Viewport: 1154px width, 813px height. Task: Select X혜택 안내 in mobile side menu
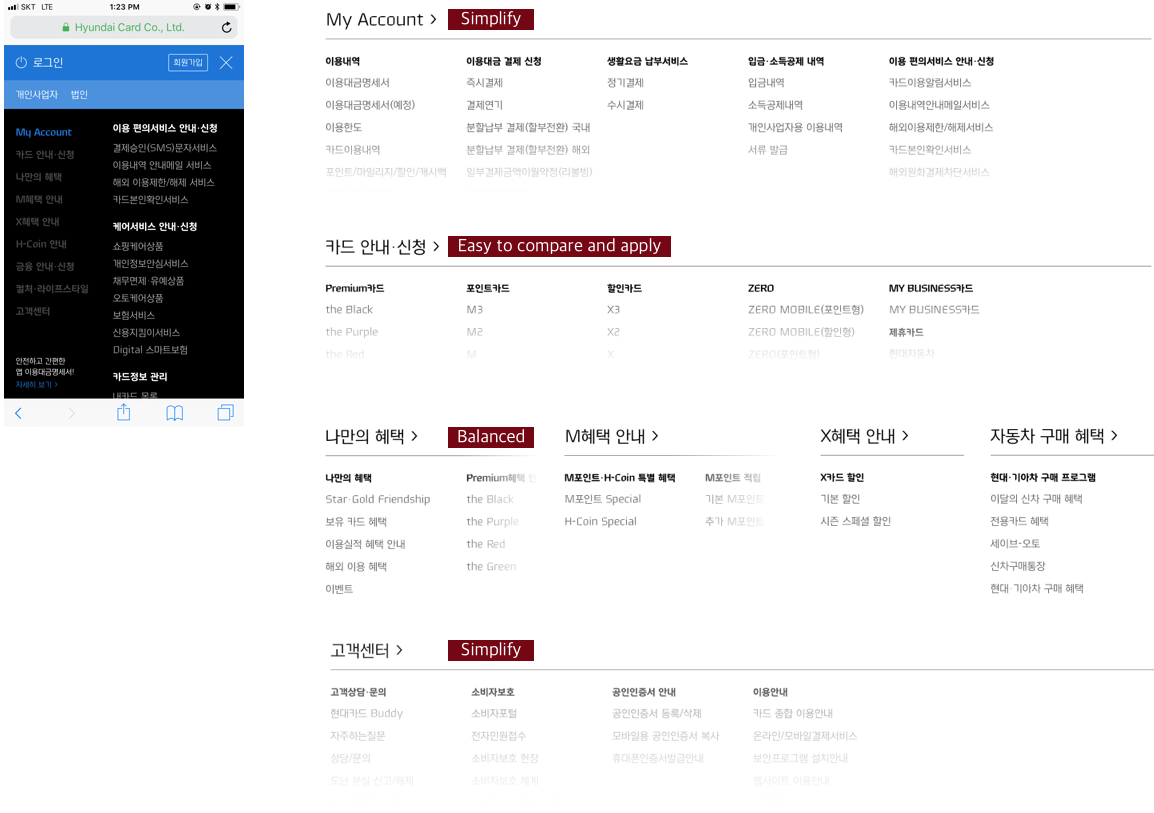(x=38, y=221)
